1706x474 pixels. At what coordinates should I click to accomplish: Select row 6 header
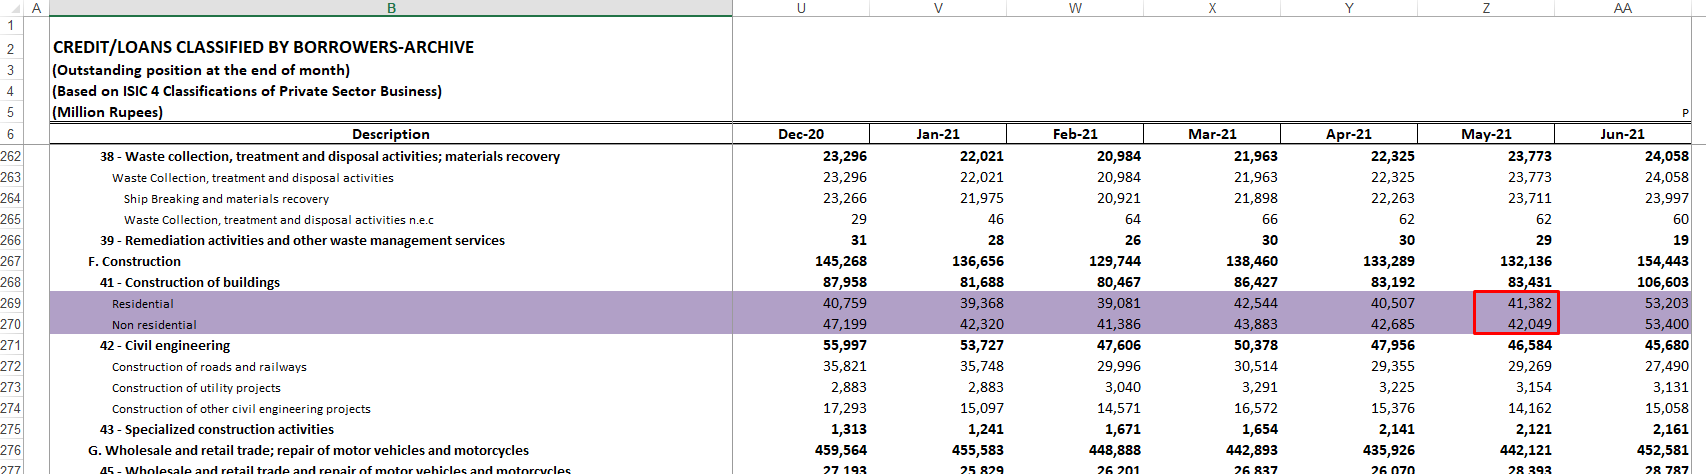tap(11, 134)
